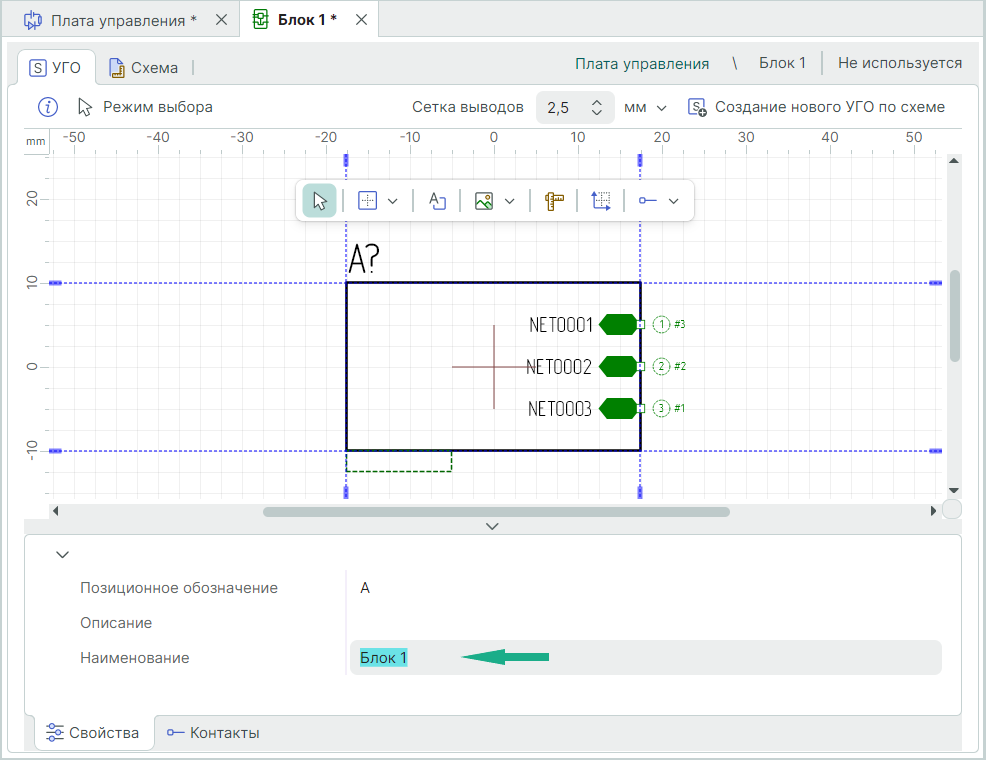
Task: Click the Наименование field with Блок 1
Action: pyautogui.click(x=645, y=658)
